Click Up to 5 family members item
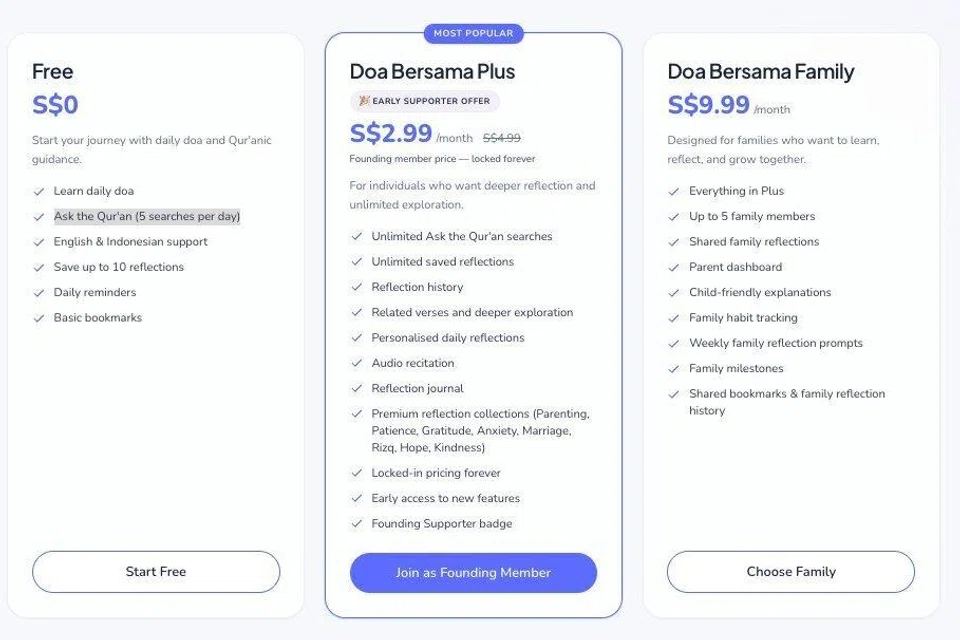960x640 pixels. (752, 216)
